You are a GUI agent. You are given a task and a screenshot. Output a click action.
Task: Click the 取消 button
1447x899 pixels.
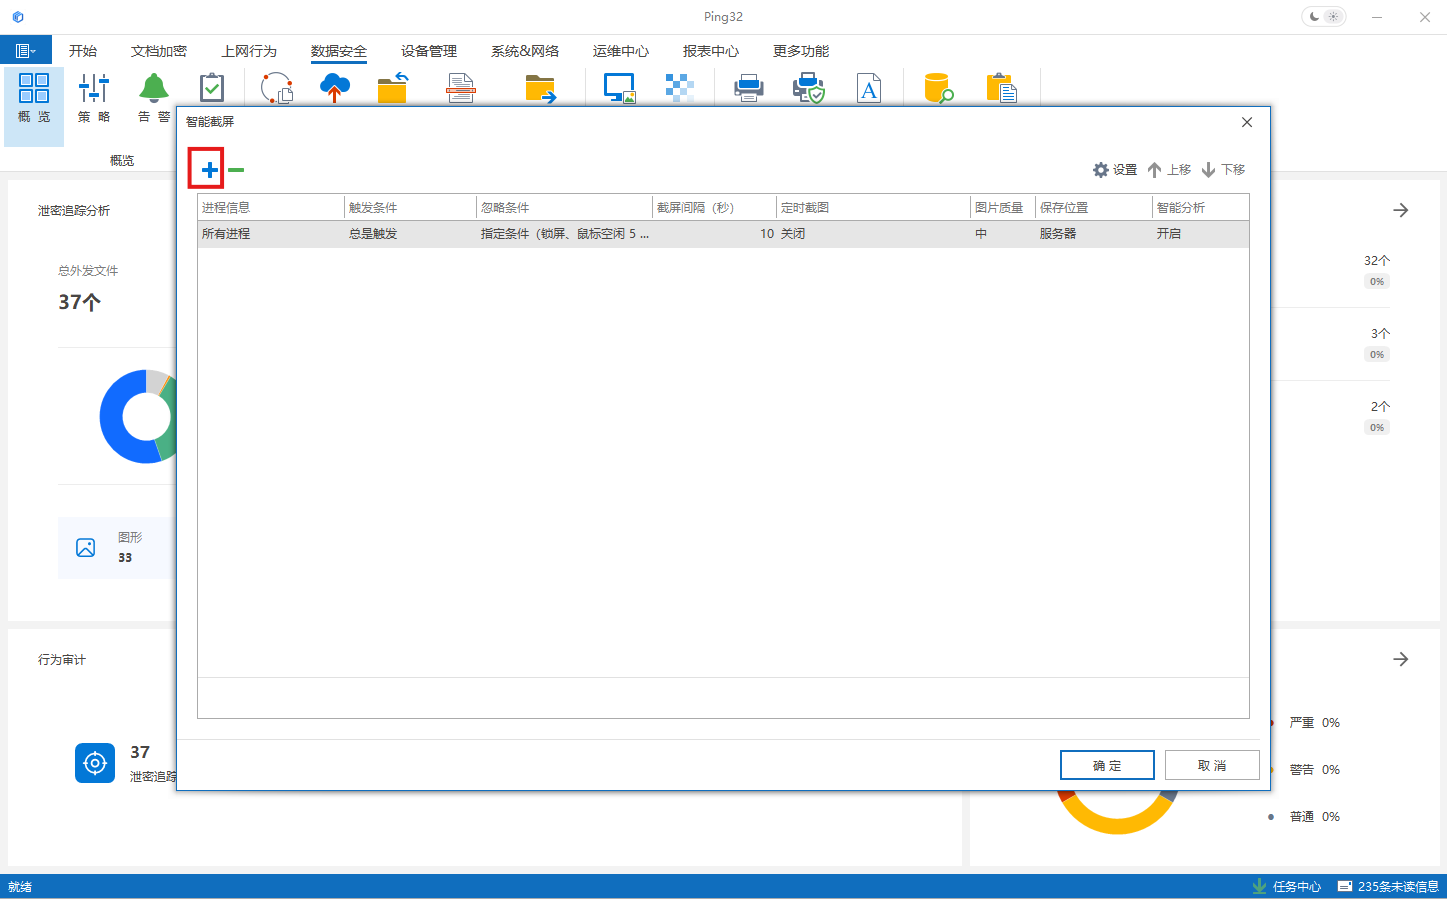pyautogui.click(x=1212, y=765)
